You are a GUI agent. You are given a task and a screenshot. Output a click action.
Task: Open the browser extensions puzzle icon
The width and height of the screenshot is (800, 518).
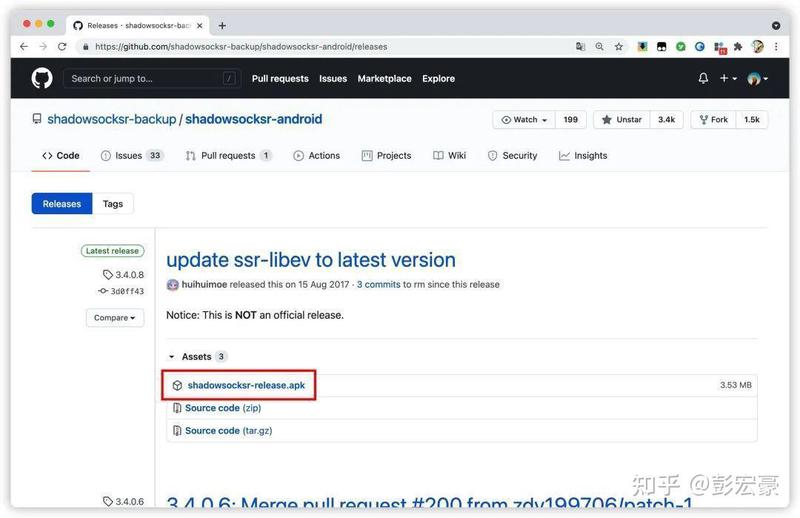pos(738,46)
